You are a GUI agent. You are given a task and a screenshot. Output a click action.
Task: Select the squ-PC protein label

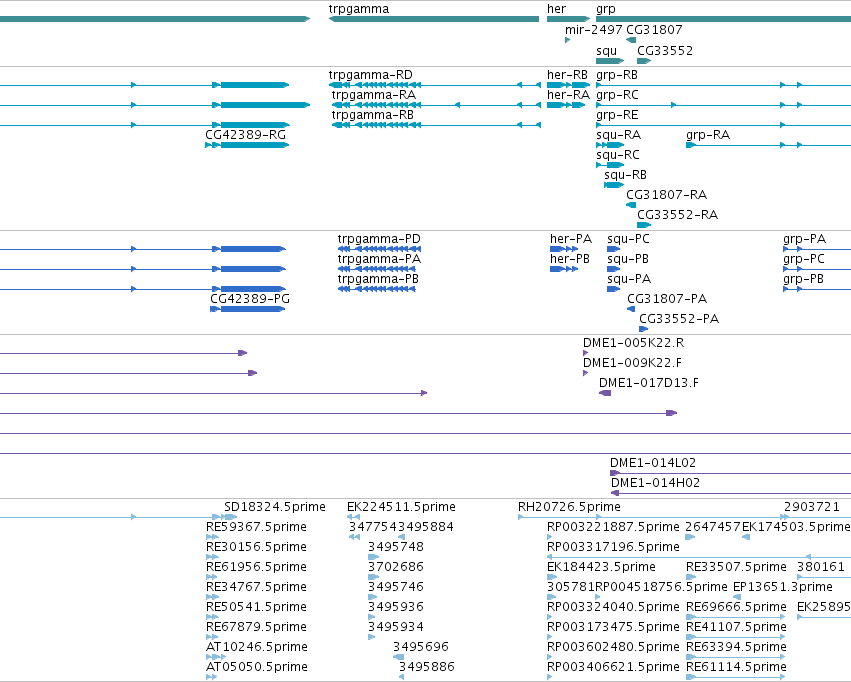[628, 239]
